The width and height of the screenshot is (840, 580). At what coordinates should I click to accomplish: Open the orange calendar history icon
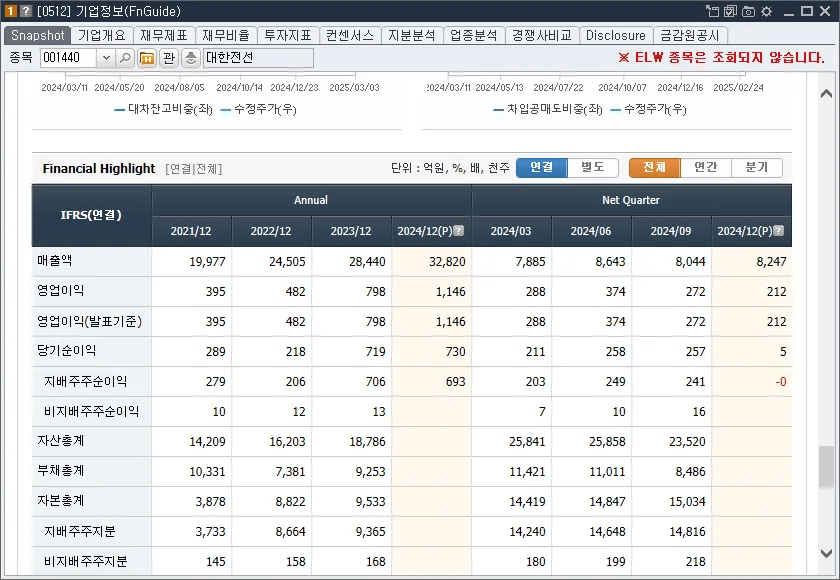tap(147, 58)
